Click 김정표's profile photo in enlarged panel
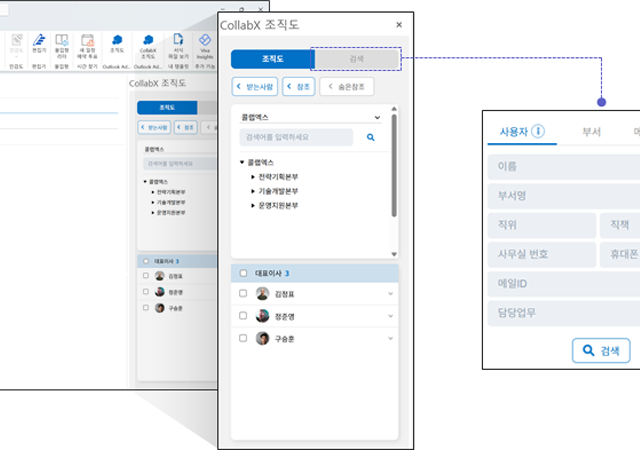640x450 pixels. 262,293
